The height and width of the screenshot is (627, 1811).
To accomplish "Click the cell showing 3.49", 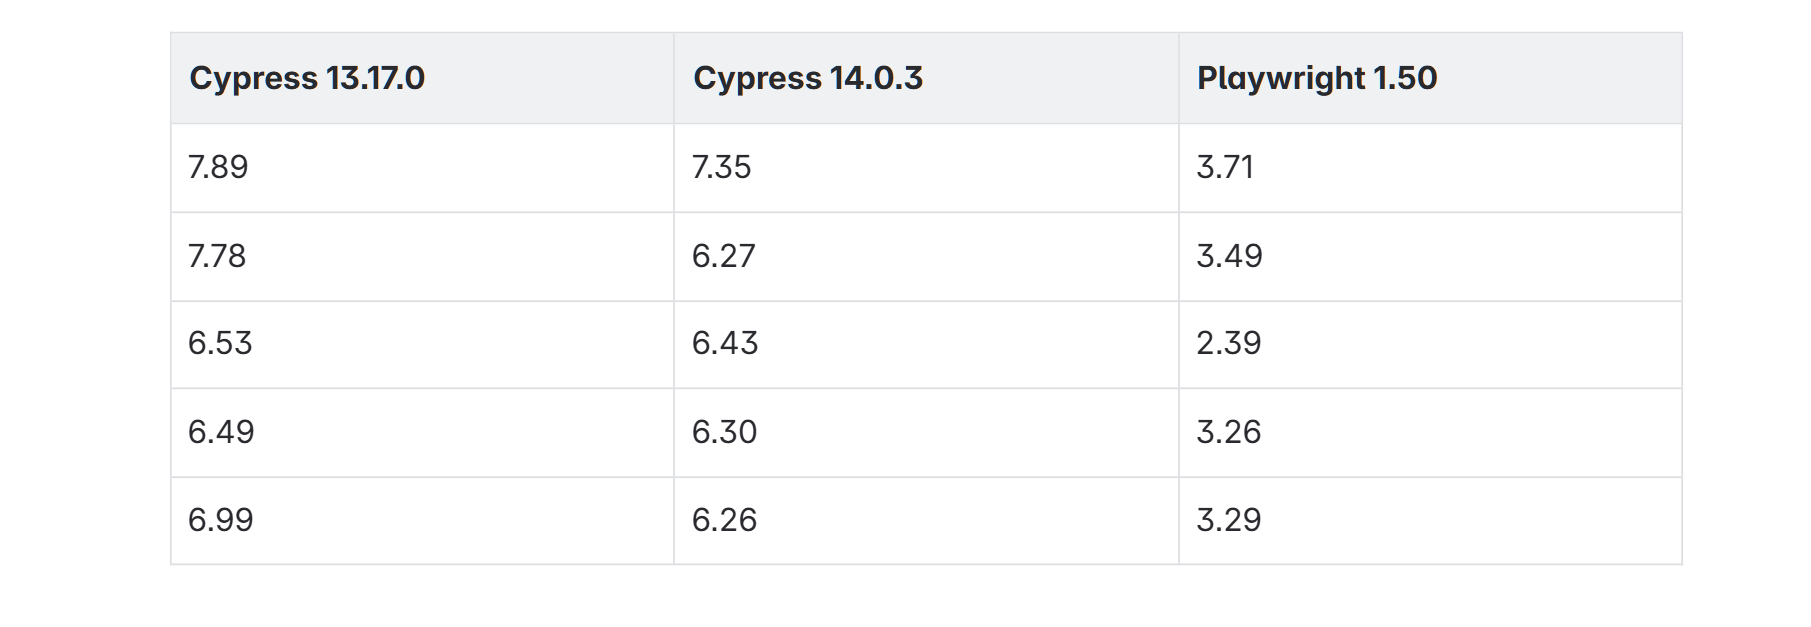I will (x=1430, y=256).
